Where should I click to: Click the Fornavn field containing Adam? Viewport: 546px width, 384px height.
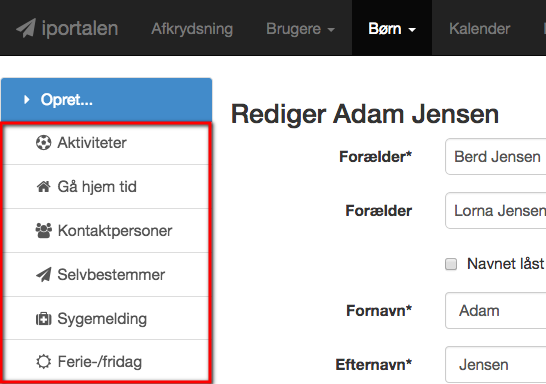click(496, 311)
